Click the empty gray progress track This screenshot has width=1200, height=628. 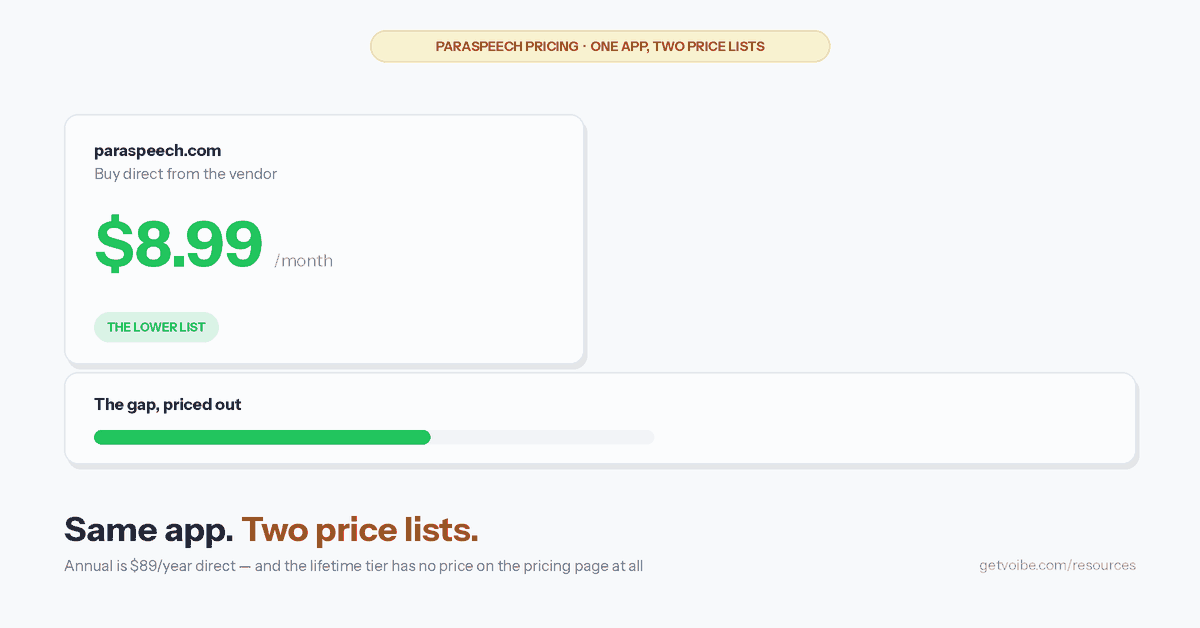point(543,437)
